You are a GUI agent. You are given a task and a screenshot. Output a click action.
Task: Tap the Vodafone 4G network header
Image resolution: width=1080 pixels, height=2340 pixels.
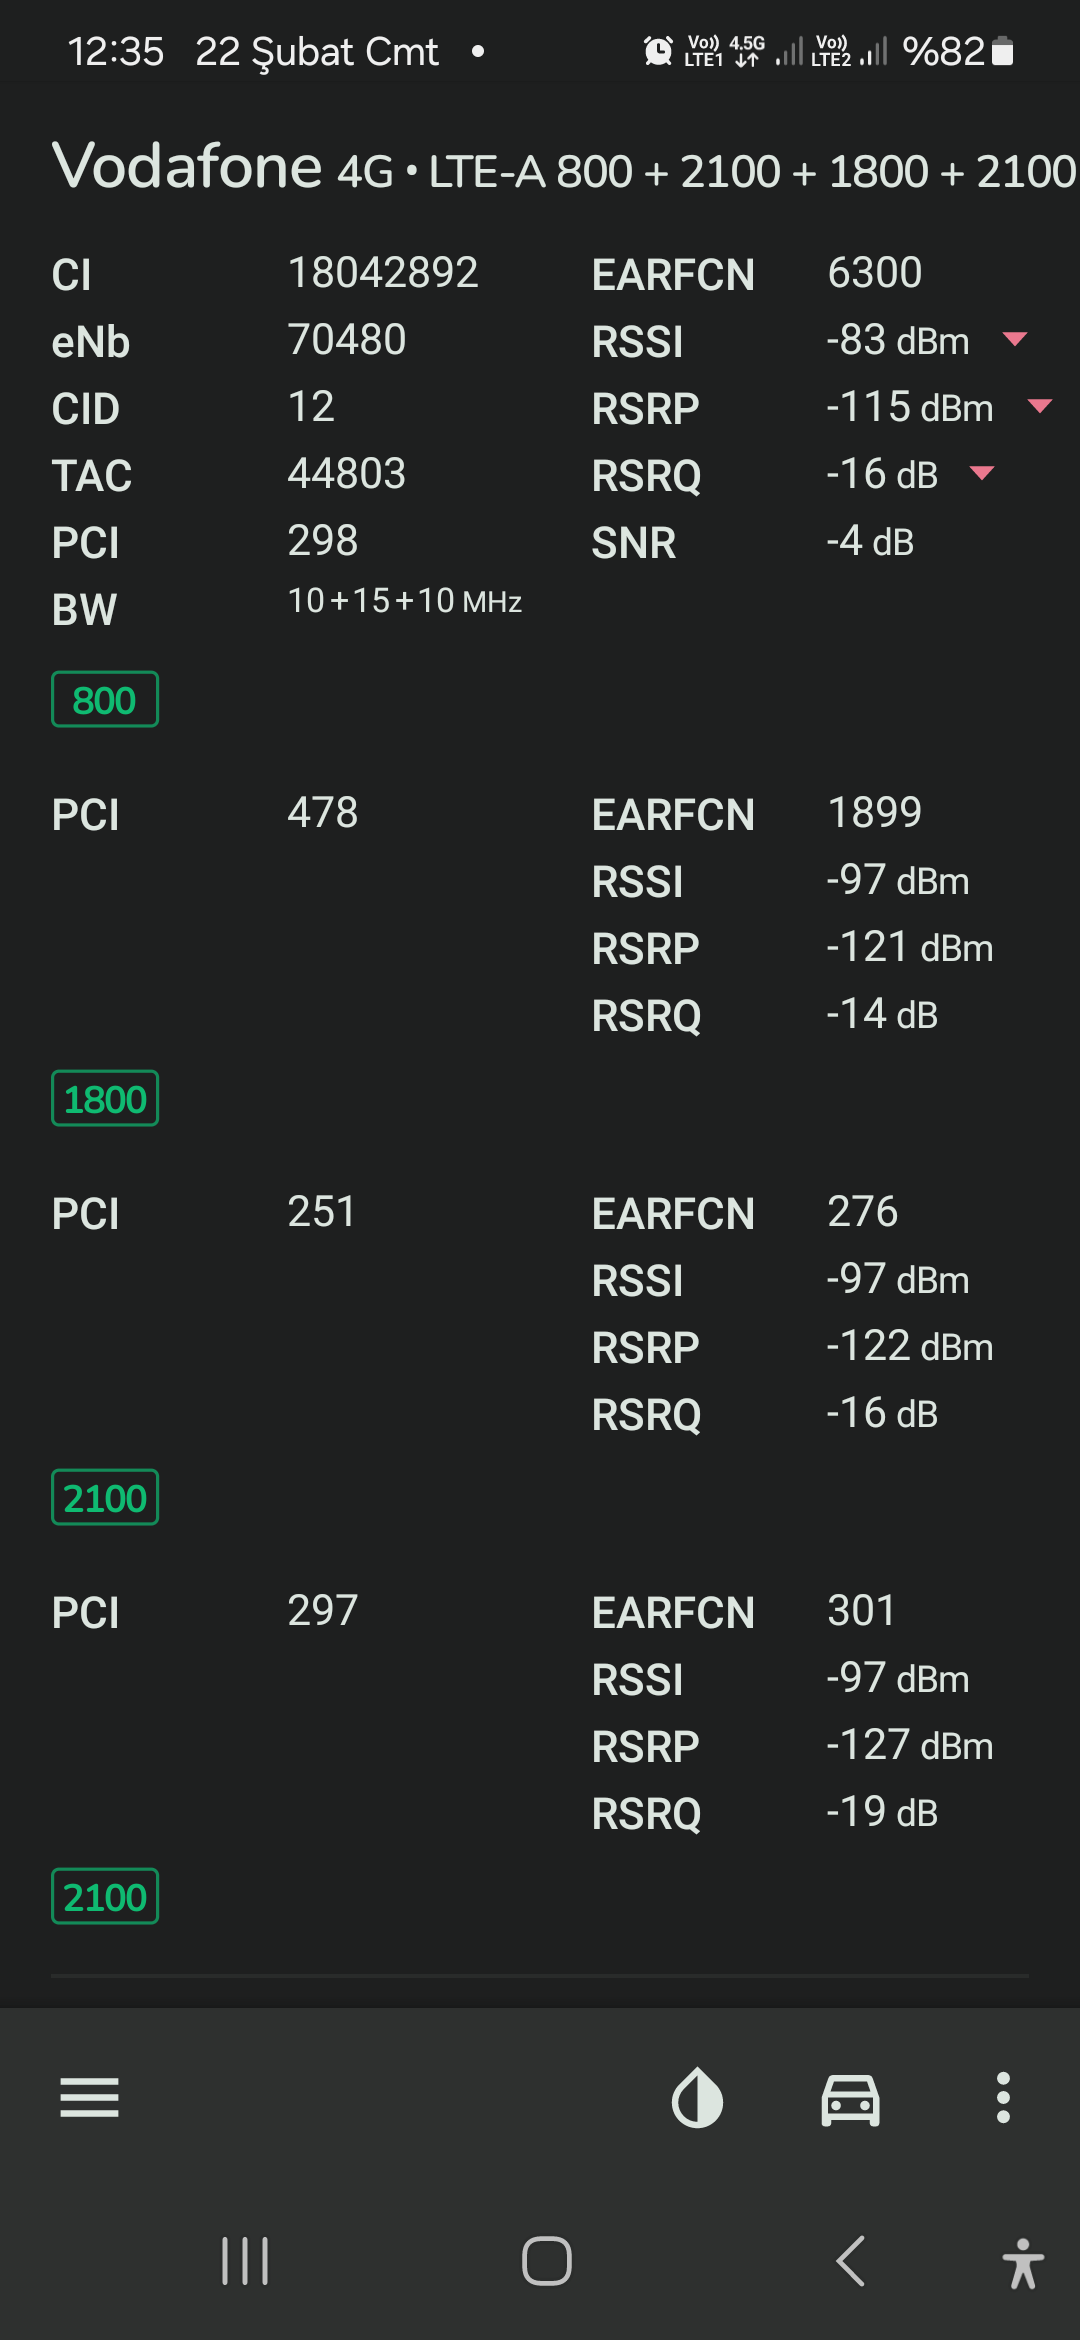click(564, 167)
